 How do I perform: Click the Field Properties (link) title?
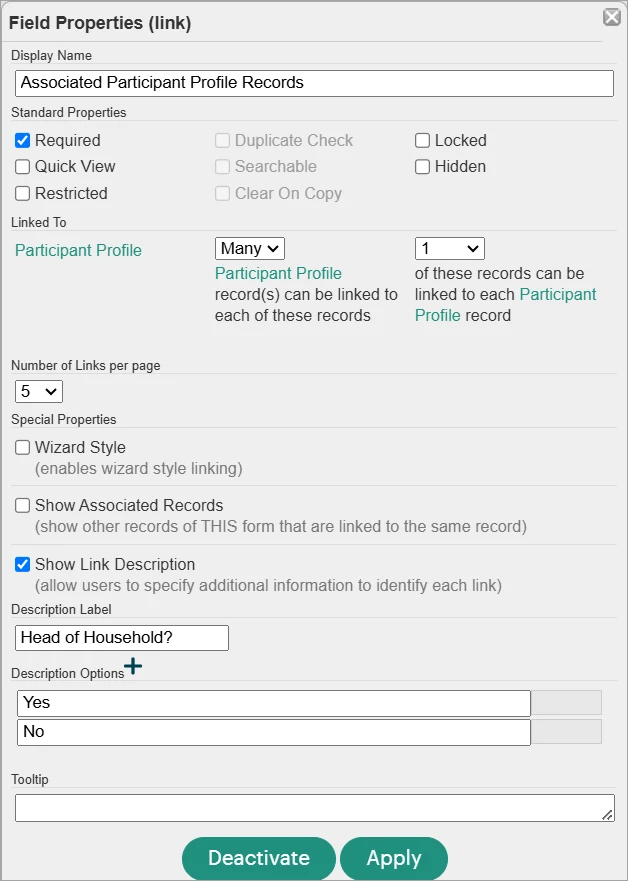(x=100, y=23)
